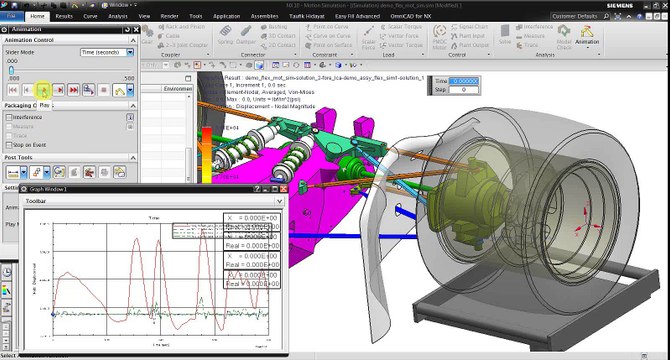Switch to the Analysis ribbon tab
This screenshot has width=670, height=360.
pos(118,16)
